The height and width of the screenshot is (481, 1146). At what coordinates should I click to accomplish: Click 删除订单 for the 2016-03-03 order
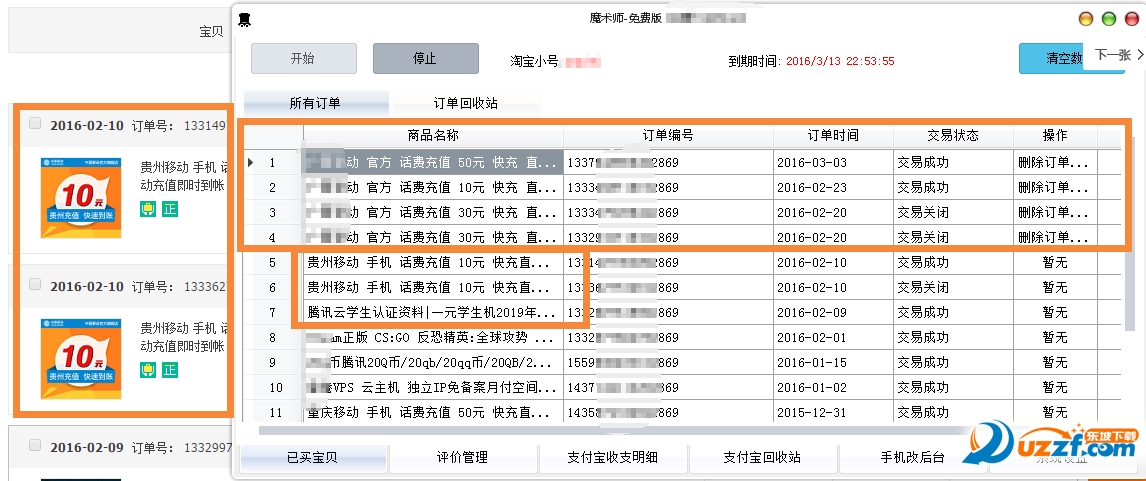pos(1054,162)
